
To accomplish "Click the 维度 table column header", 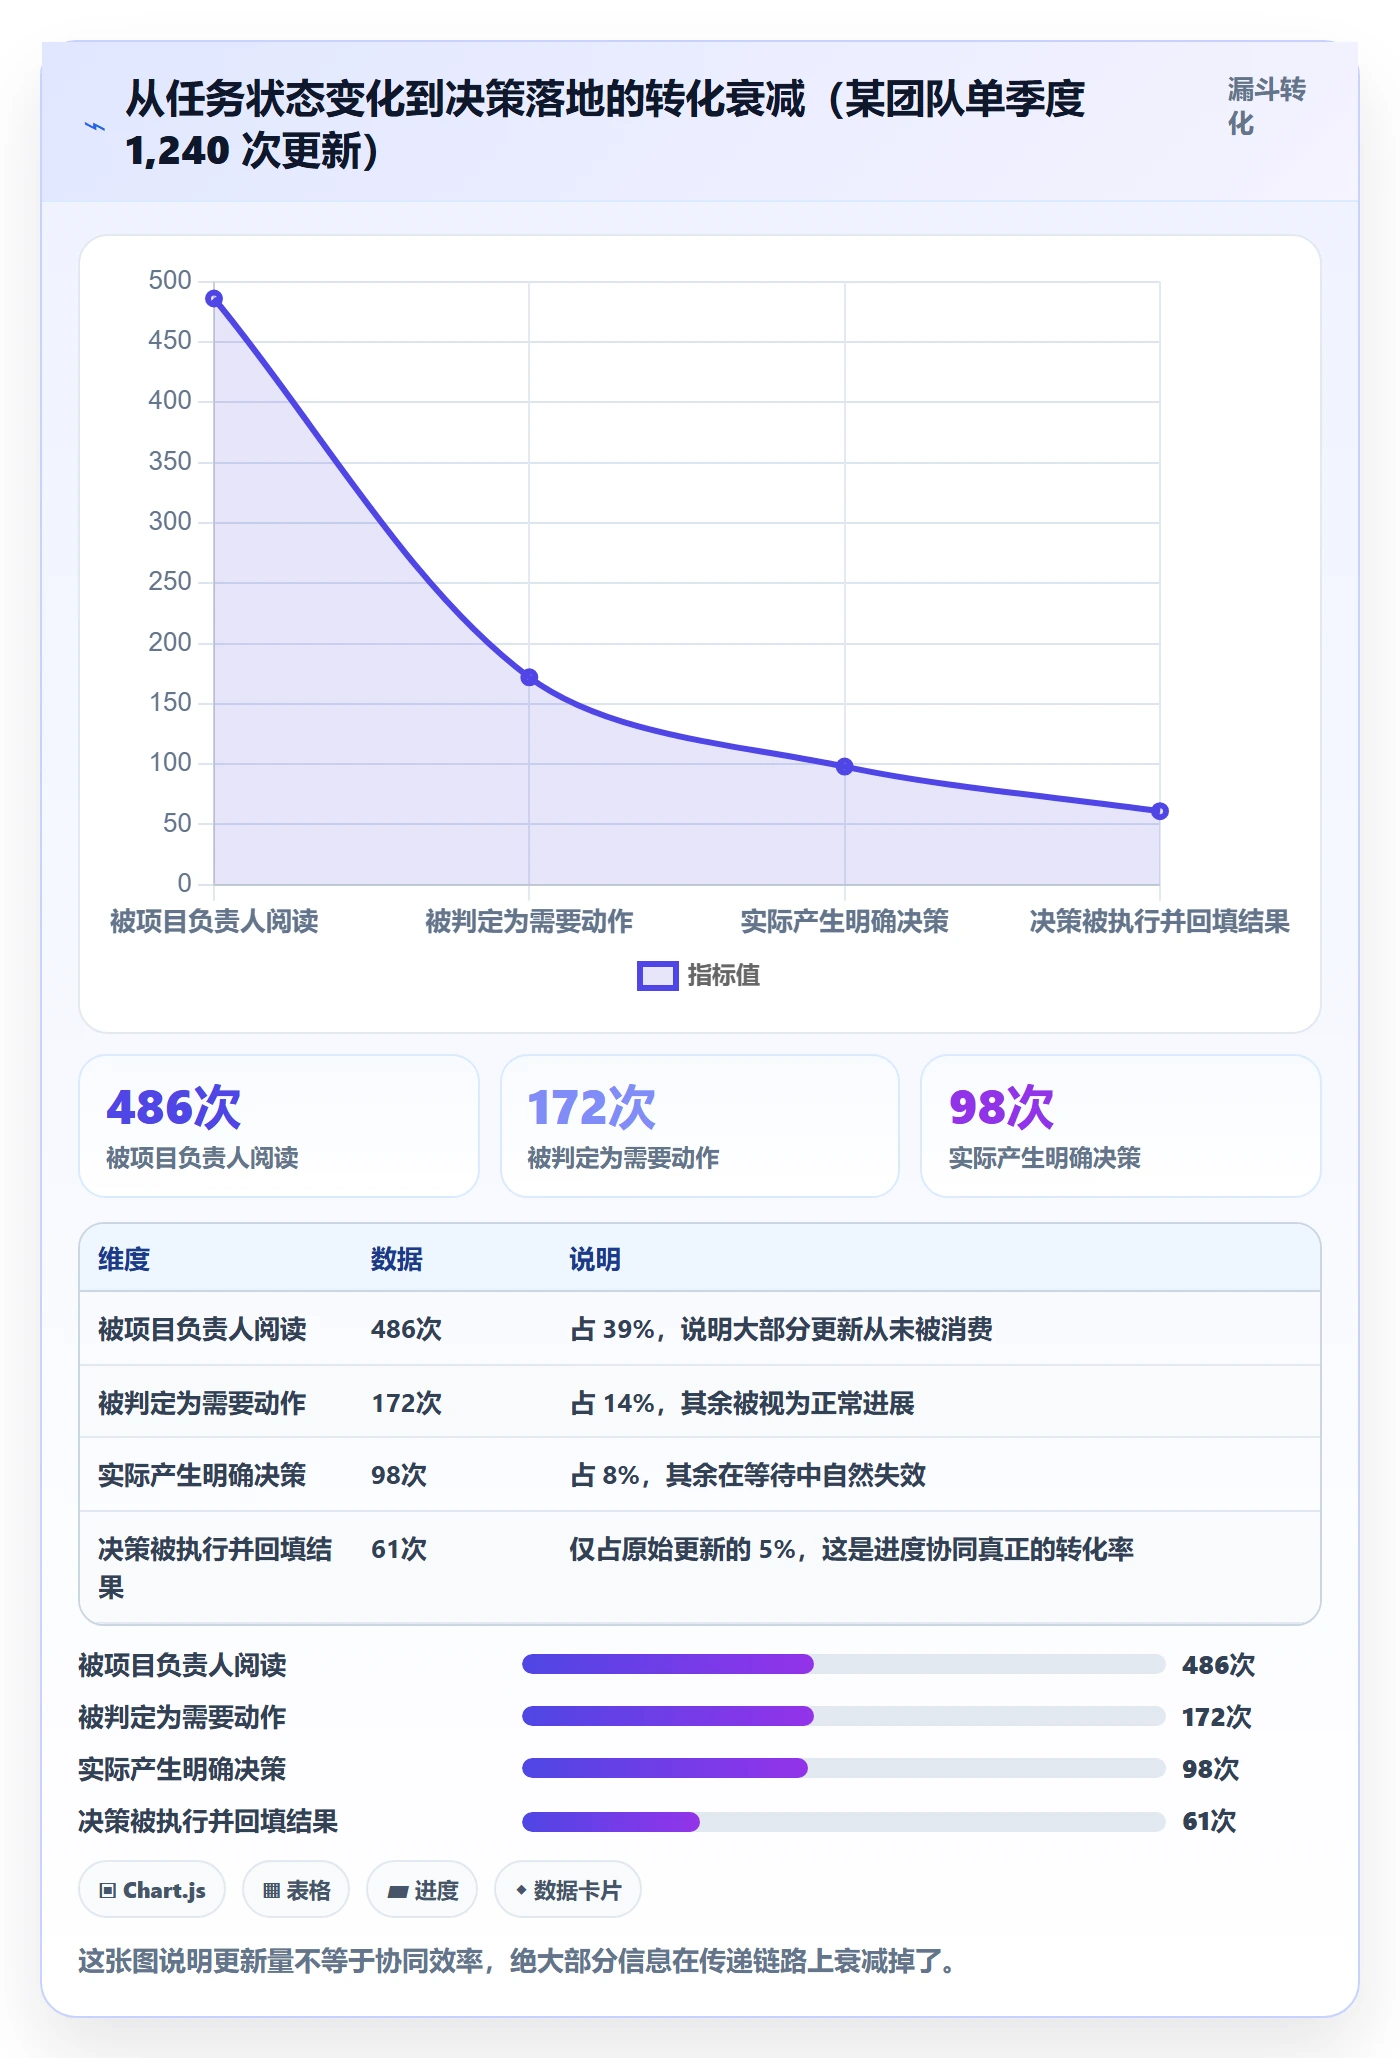I will [124, 1259].
